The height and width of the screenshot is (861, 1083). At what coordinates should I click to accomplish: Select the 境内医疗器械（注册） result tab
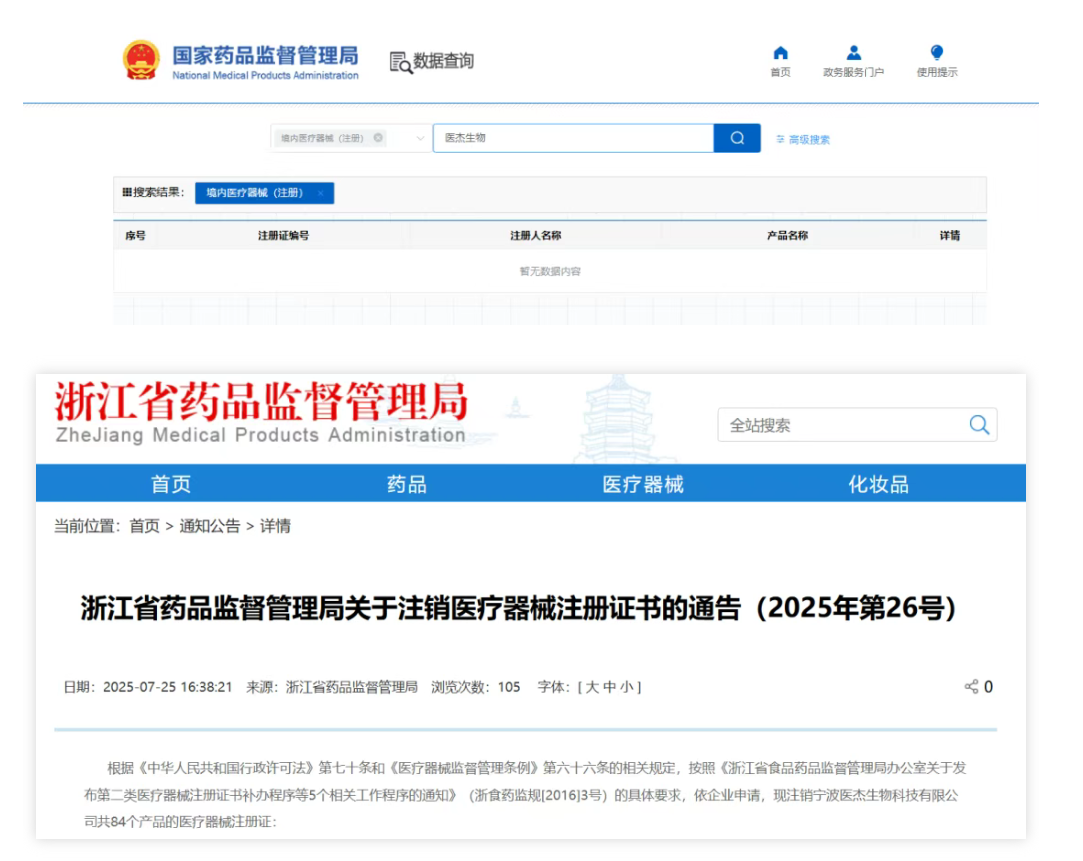click(254, 193)
